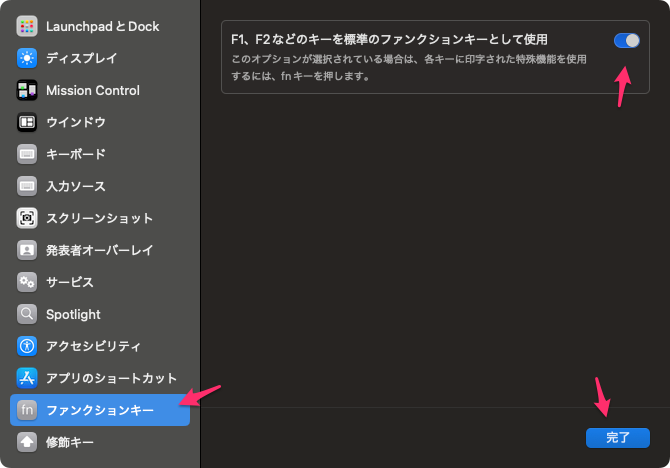The height and width of the screenshot is (468, 670).
Task: Click the ディスプレイ sun icon
Action: tap(27, 58)
